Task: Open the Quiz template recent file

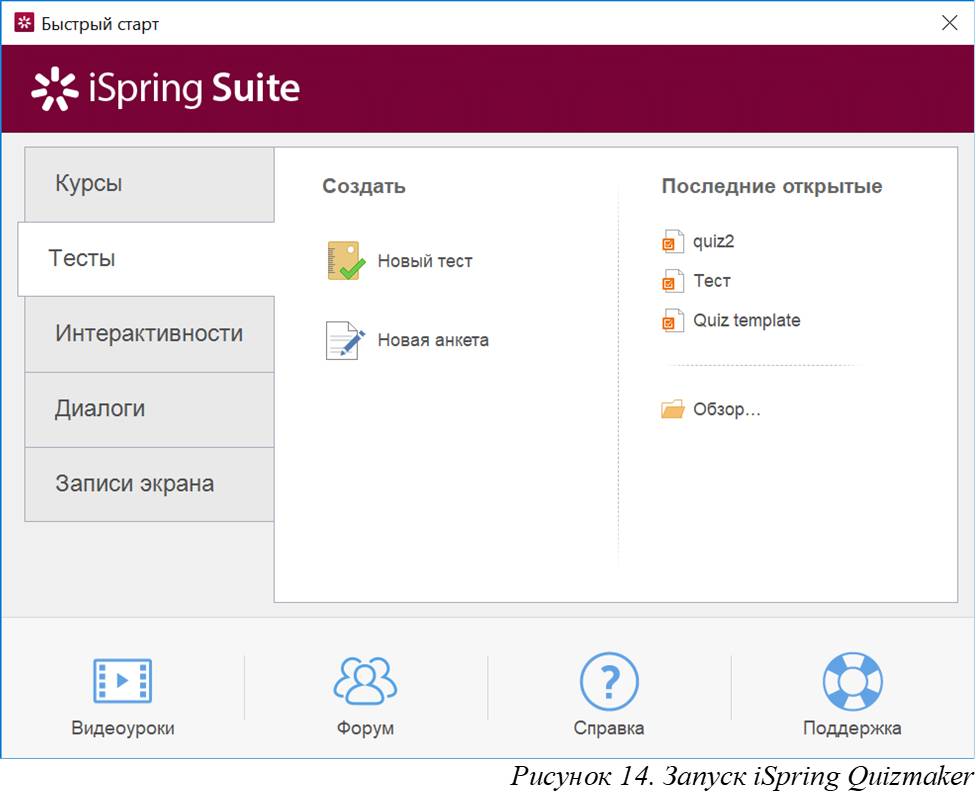Action: [746, 321]
